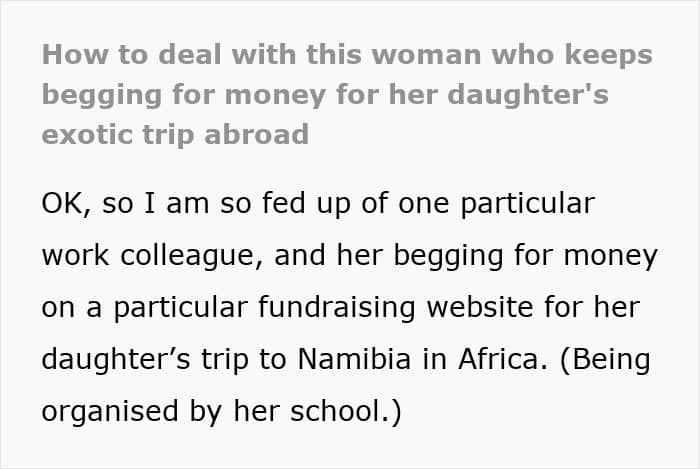The height and width of the screenshot is (469, 700).
Task: Click the word "colleague" in the paragraph
Action: (x=188, y=256)
